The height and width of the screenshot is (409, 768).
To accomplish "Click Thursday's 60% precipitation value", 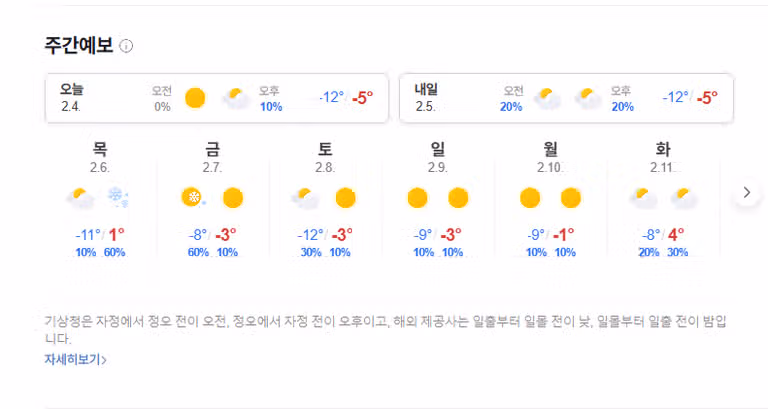I will pyautogui.click(x=115, y=252).
